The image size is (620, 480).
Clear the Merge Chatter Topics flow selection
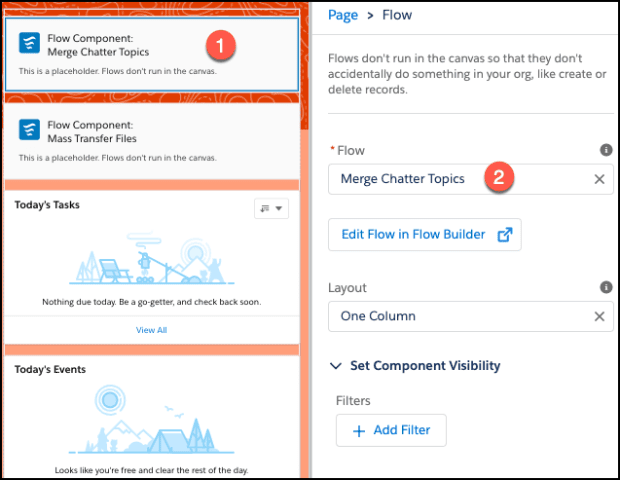click(599, 180)
